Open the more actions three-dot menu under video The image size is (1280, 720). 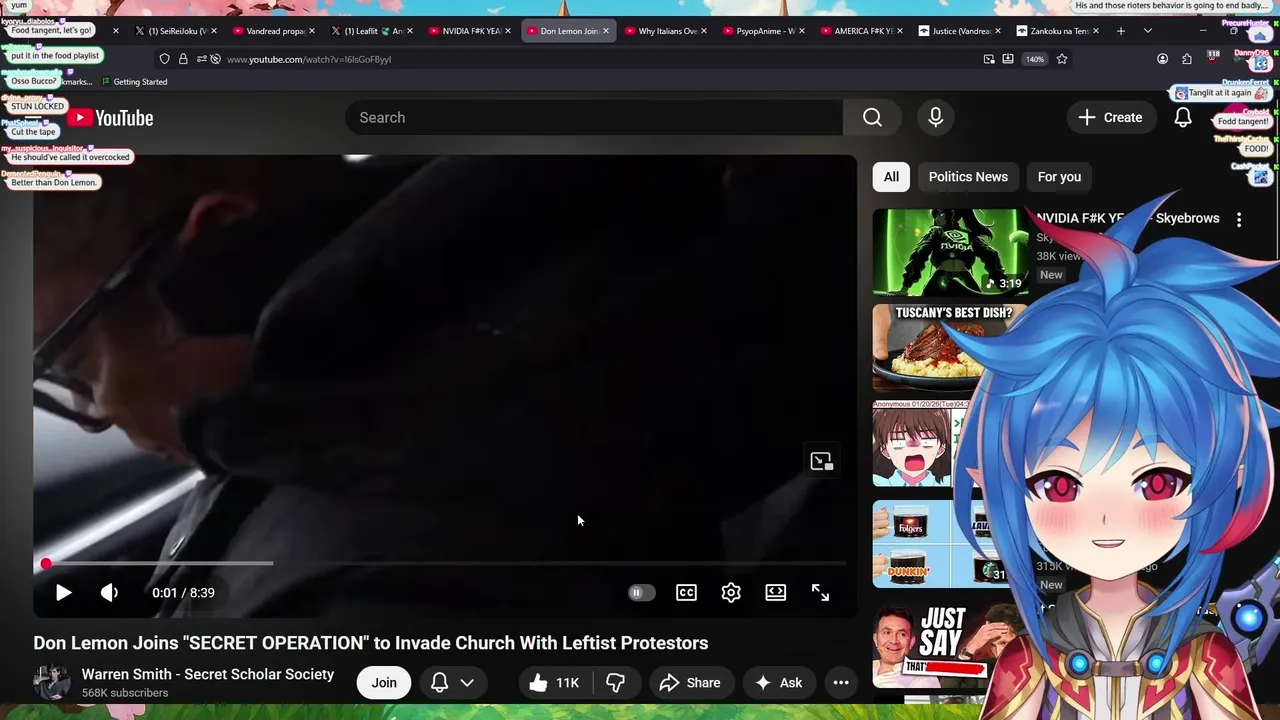[841, 683]
